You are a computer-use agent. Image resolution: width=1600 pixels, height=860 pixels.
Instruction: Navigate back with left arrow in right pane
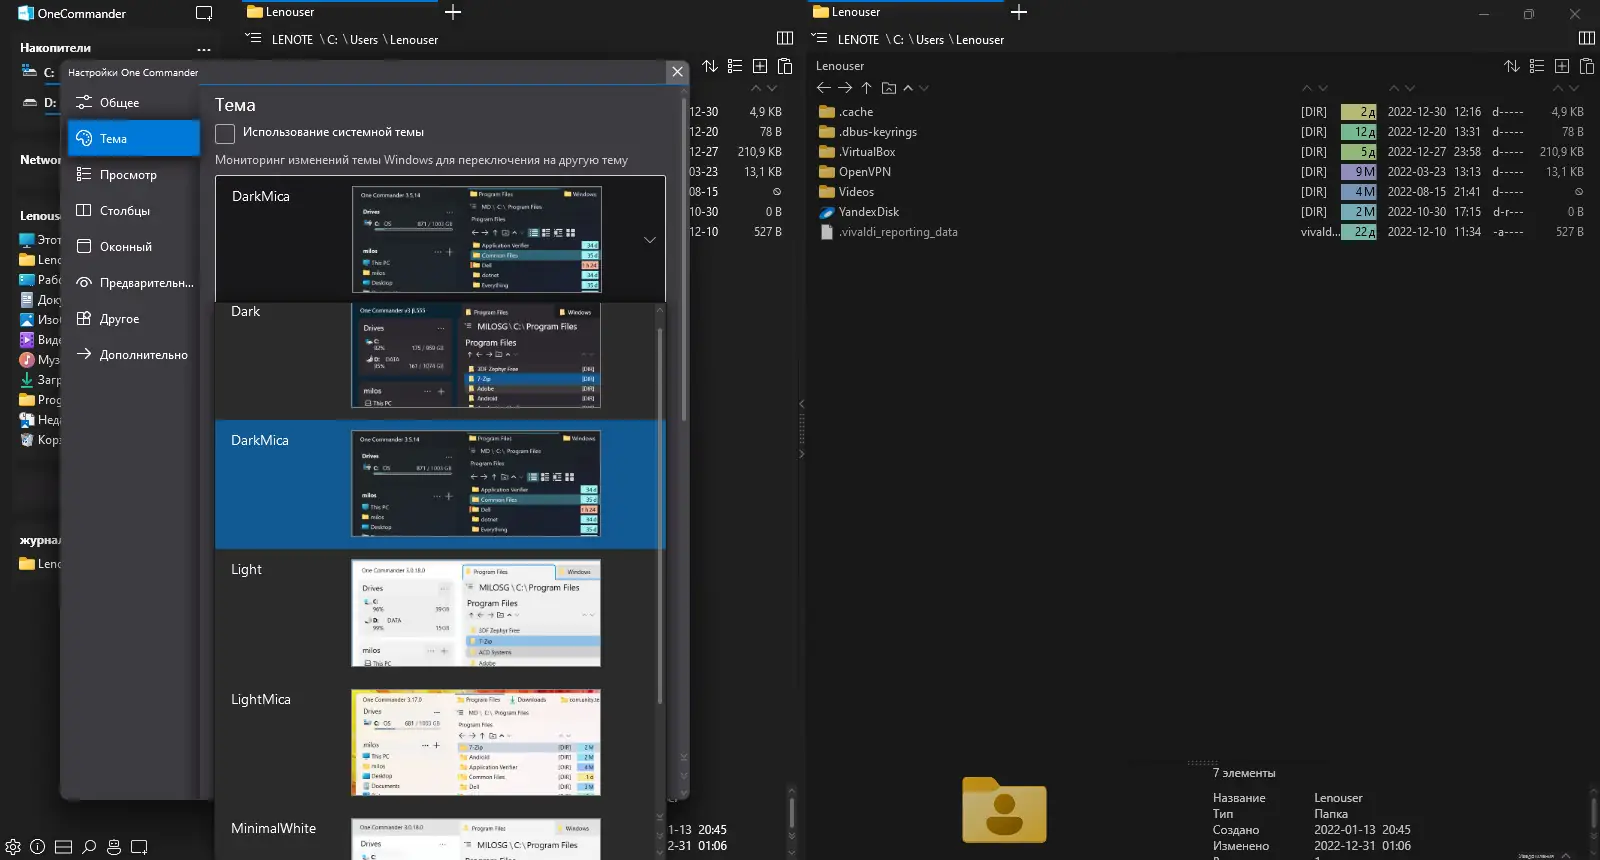click(x=824, y=88)
